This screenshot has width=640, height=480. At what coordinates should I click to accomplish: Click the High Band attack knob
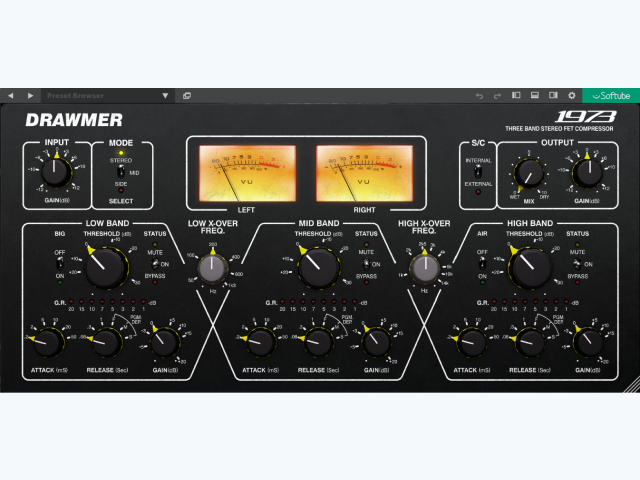pos(472,343)
